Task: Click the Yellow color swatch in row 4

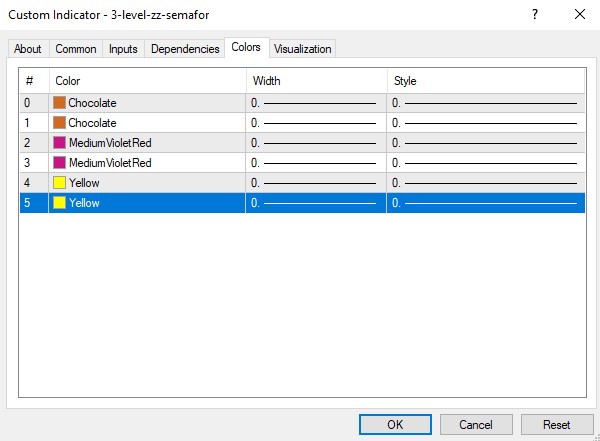Action: (59, 183)
